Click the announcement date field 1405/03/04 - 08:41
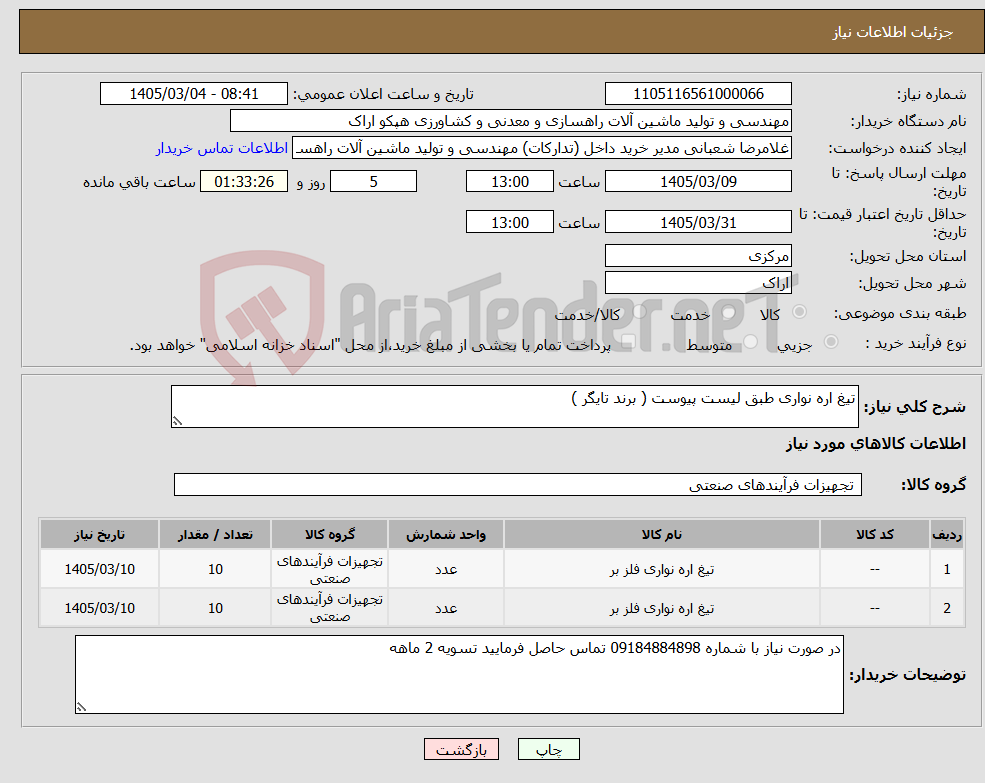The height and width of the screenshot is (783, 985). 193,94
